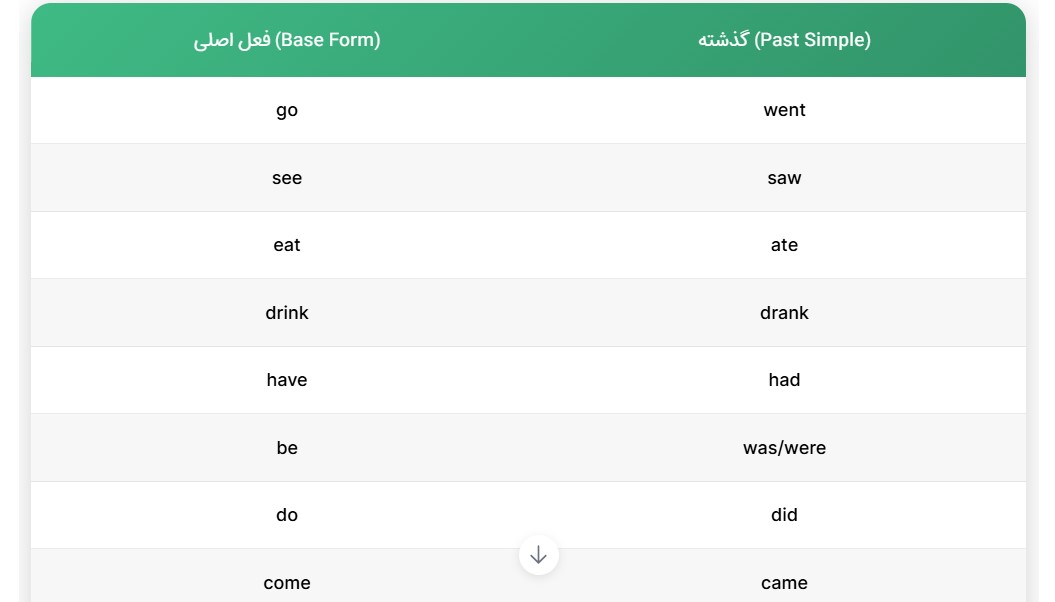Click the green "فعل اصلی (Base Form)" header
The width and height of the screenshot is (1055, 602).
tap(286, 40)
